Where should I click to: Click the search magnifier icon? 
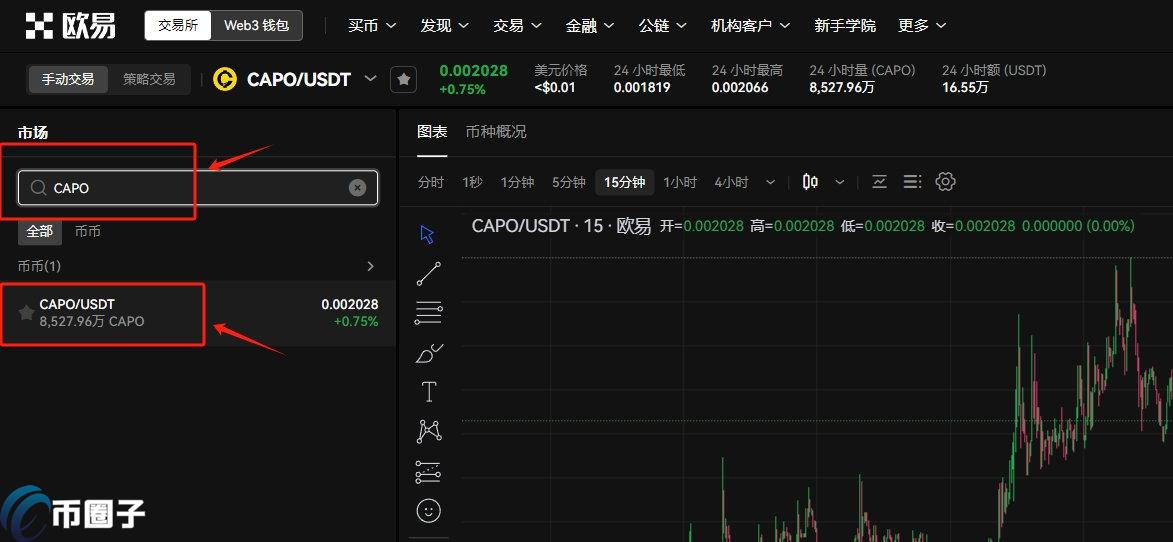pyautogui.click(x=38, y=188)
